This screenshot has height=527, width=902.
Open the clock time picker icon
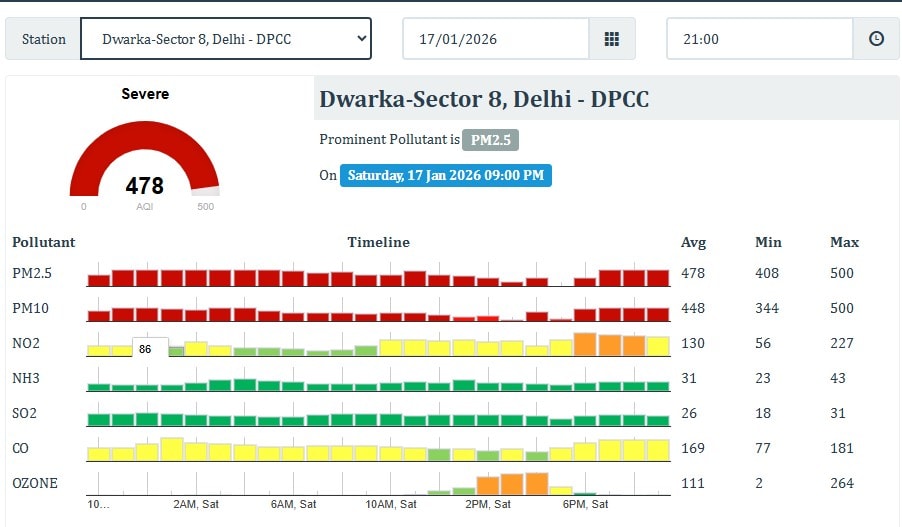876,39
